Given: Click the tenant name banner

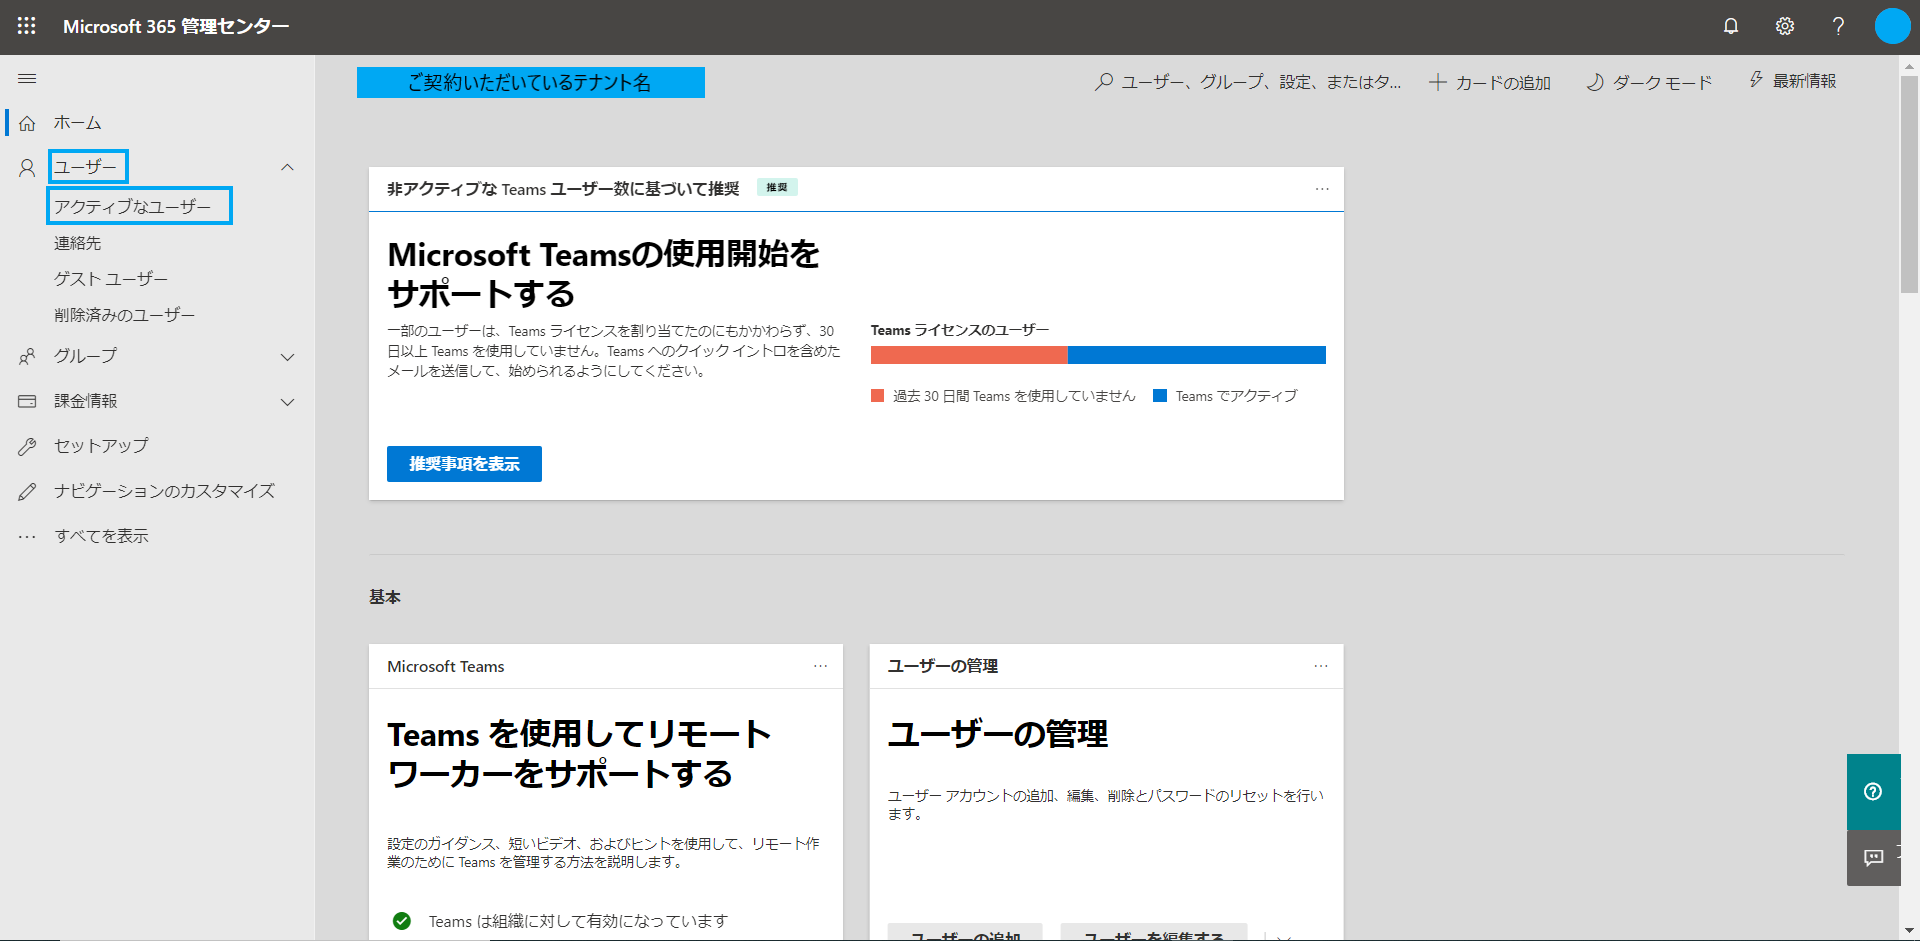Looking at the screenshot, I should pos(531,82).
